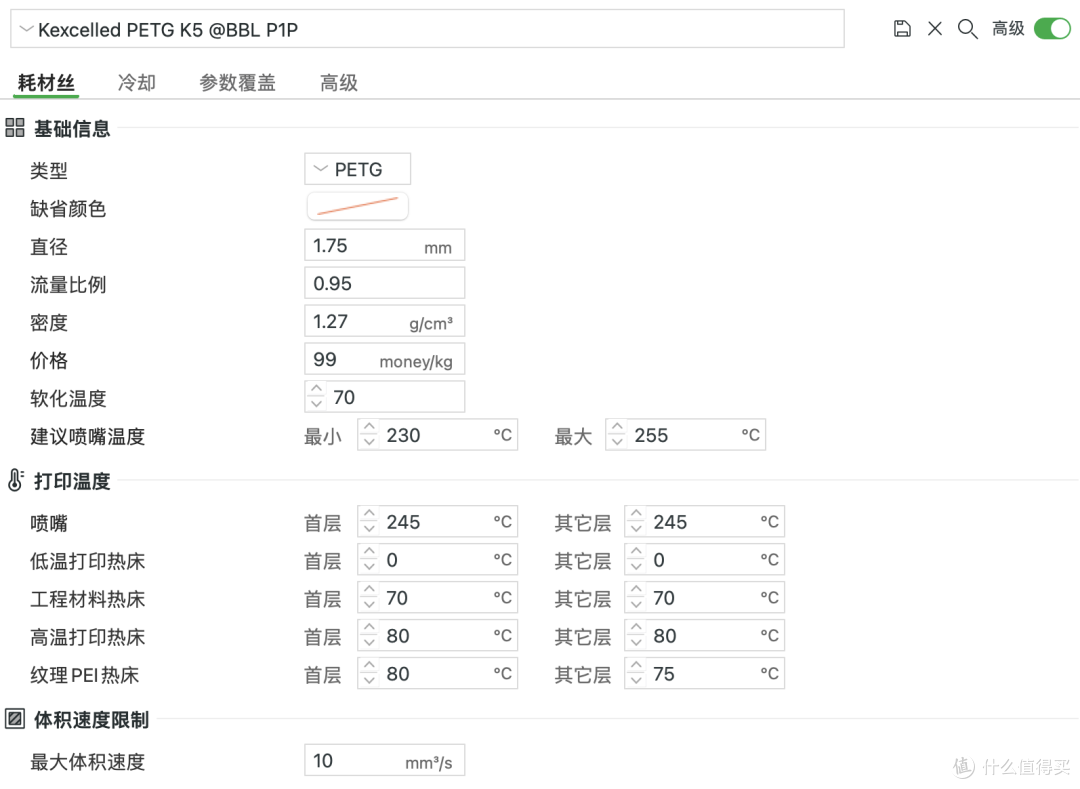Open the 高级 tab
The width and height of the screenshot is (1080, 789).
coord(339,83)
